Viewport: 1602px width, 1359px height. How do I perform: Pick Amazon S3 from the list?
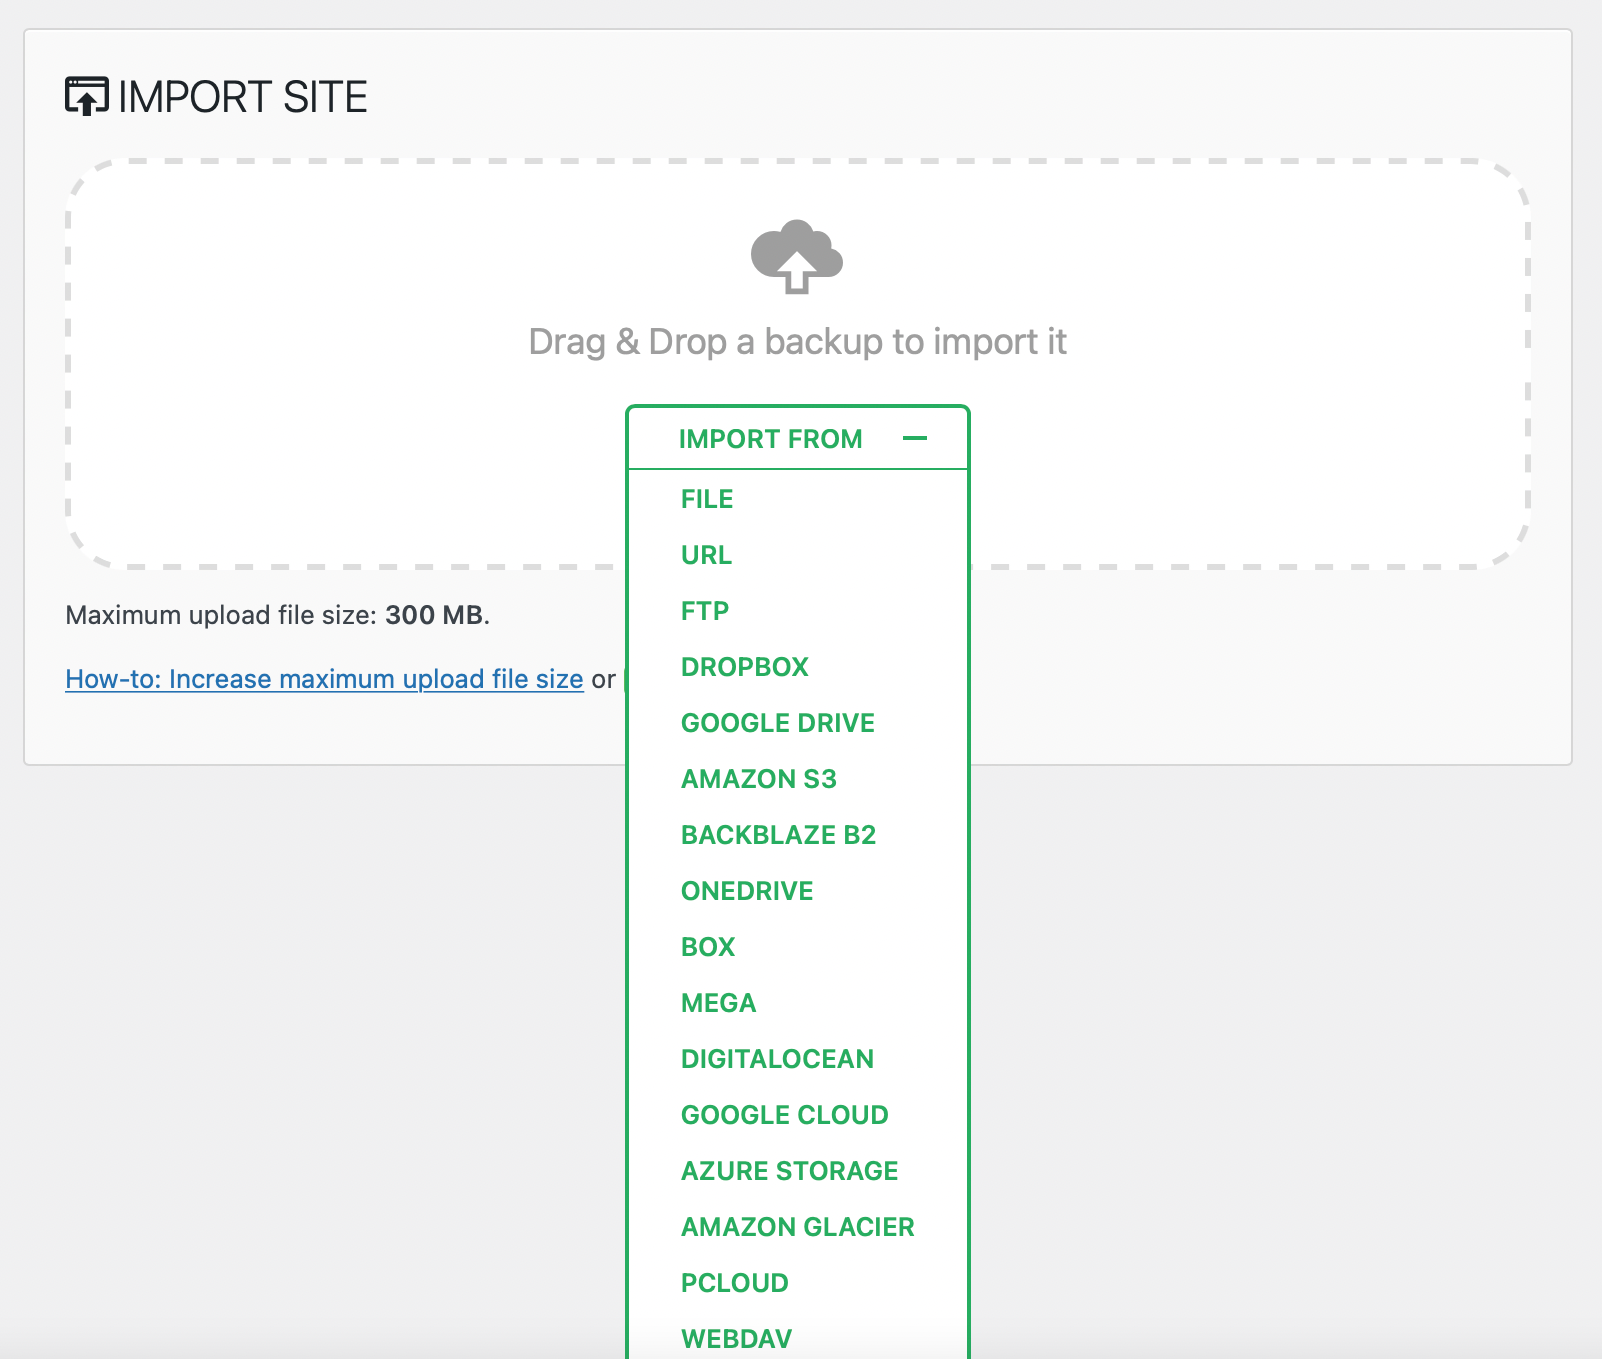point(759,779)
